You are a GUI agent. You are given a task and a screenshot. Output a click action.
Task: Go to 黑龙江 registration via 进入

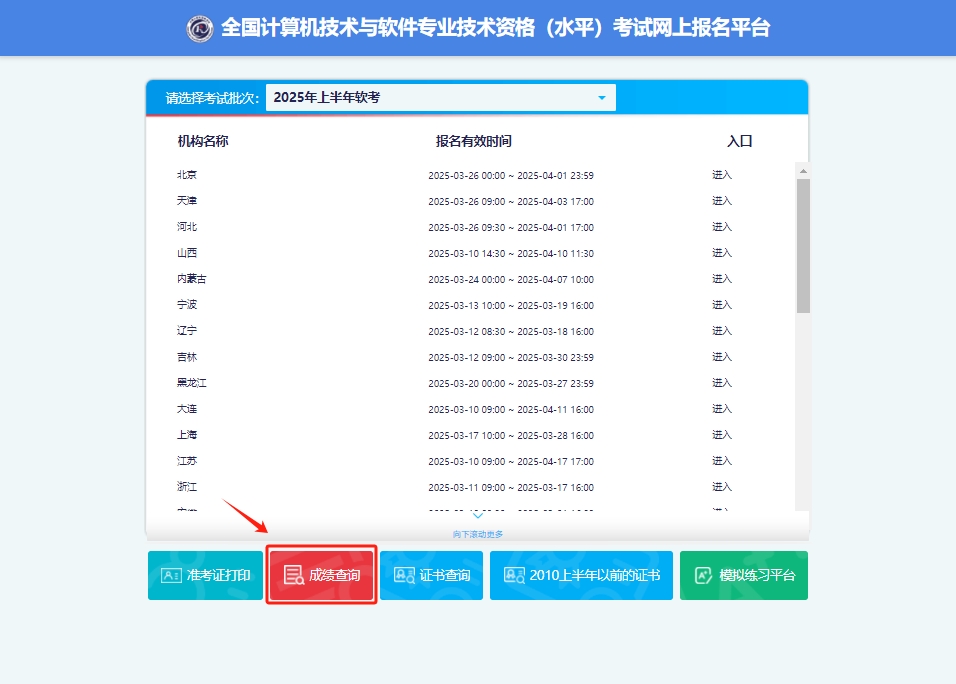tap(722, 383)
